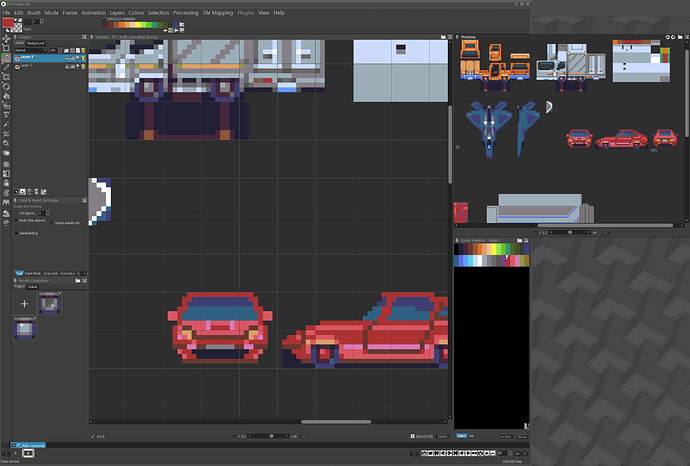Undock the Tool & Paint Settings panel
690x466 pixels.
tap(84, 200)
